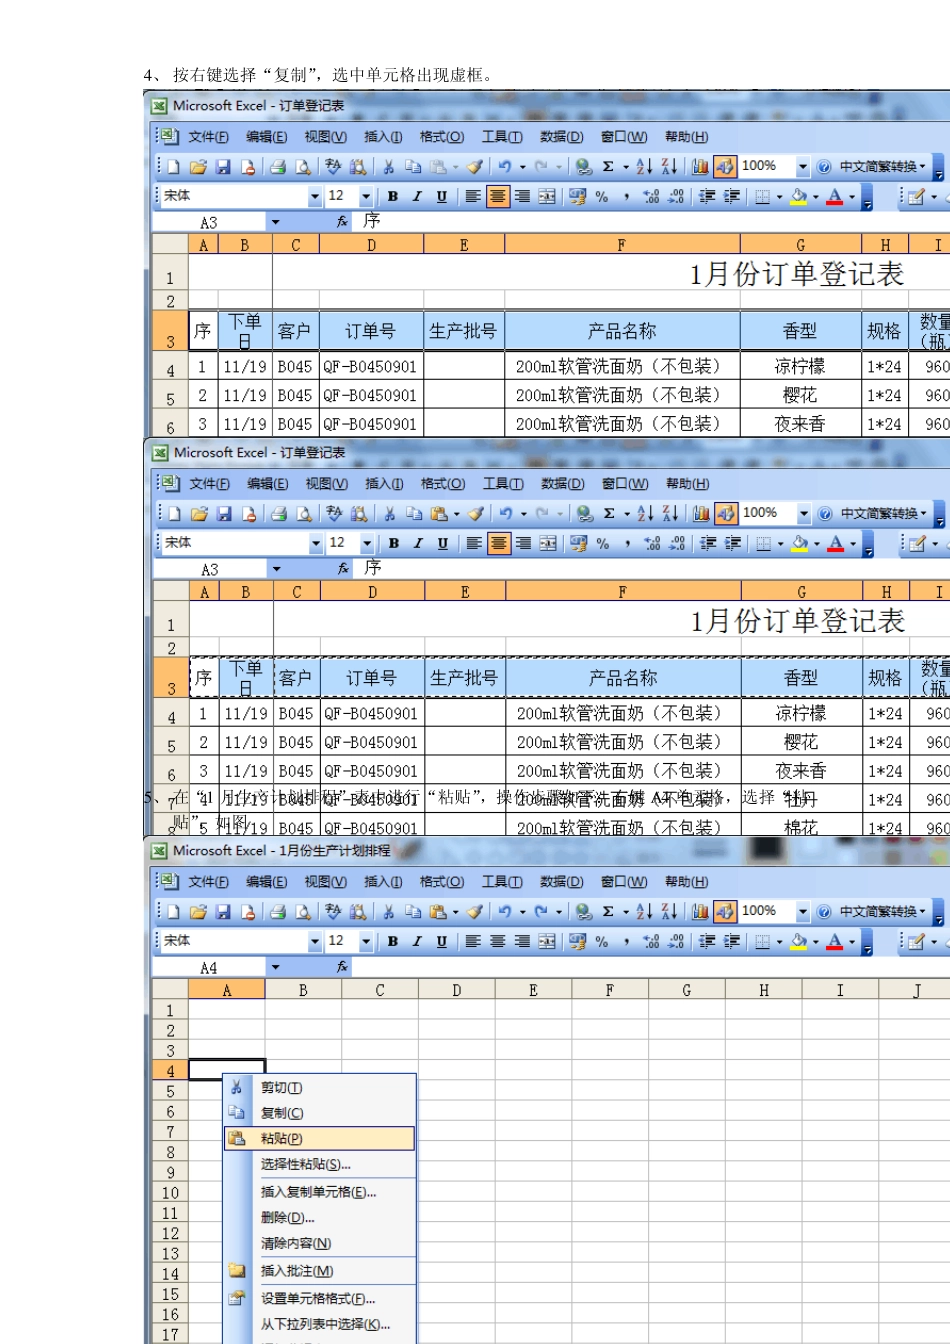Screen dimensions: 950x1344
Task: Click Print Preview icon in 1月份生产计划排程 window
Action: pos(302,911)
